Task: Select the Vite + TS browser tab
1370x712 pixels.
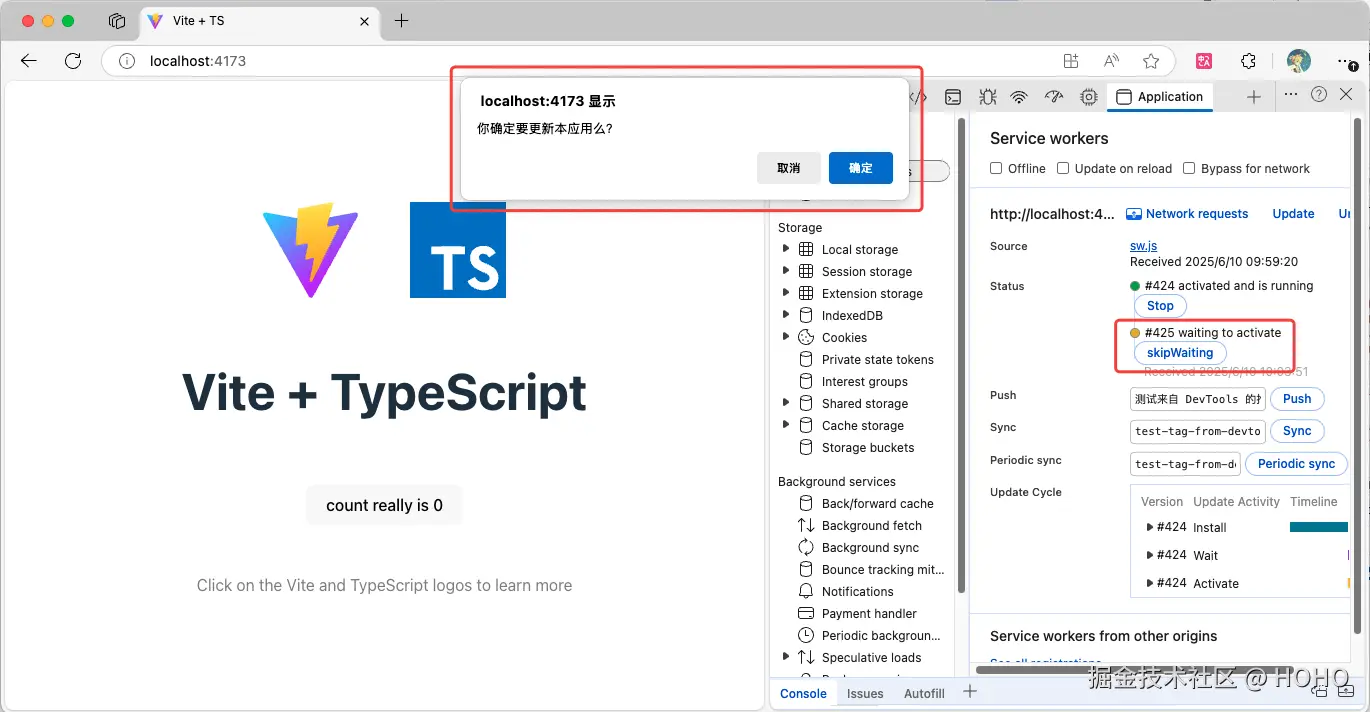Action: 258,21
